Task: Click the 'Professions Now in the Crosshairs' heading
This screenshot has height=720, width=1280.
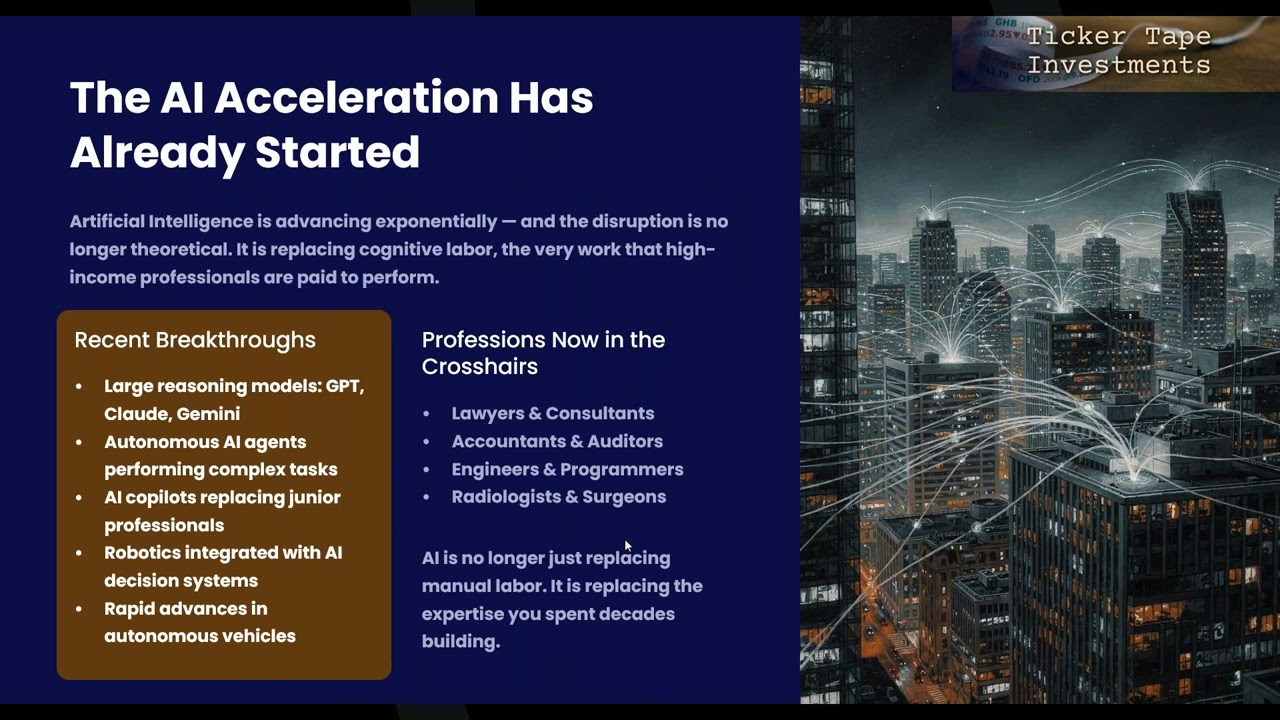Action: pyautogui.click(x=543, y=353)
